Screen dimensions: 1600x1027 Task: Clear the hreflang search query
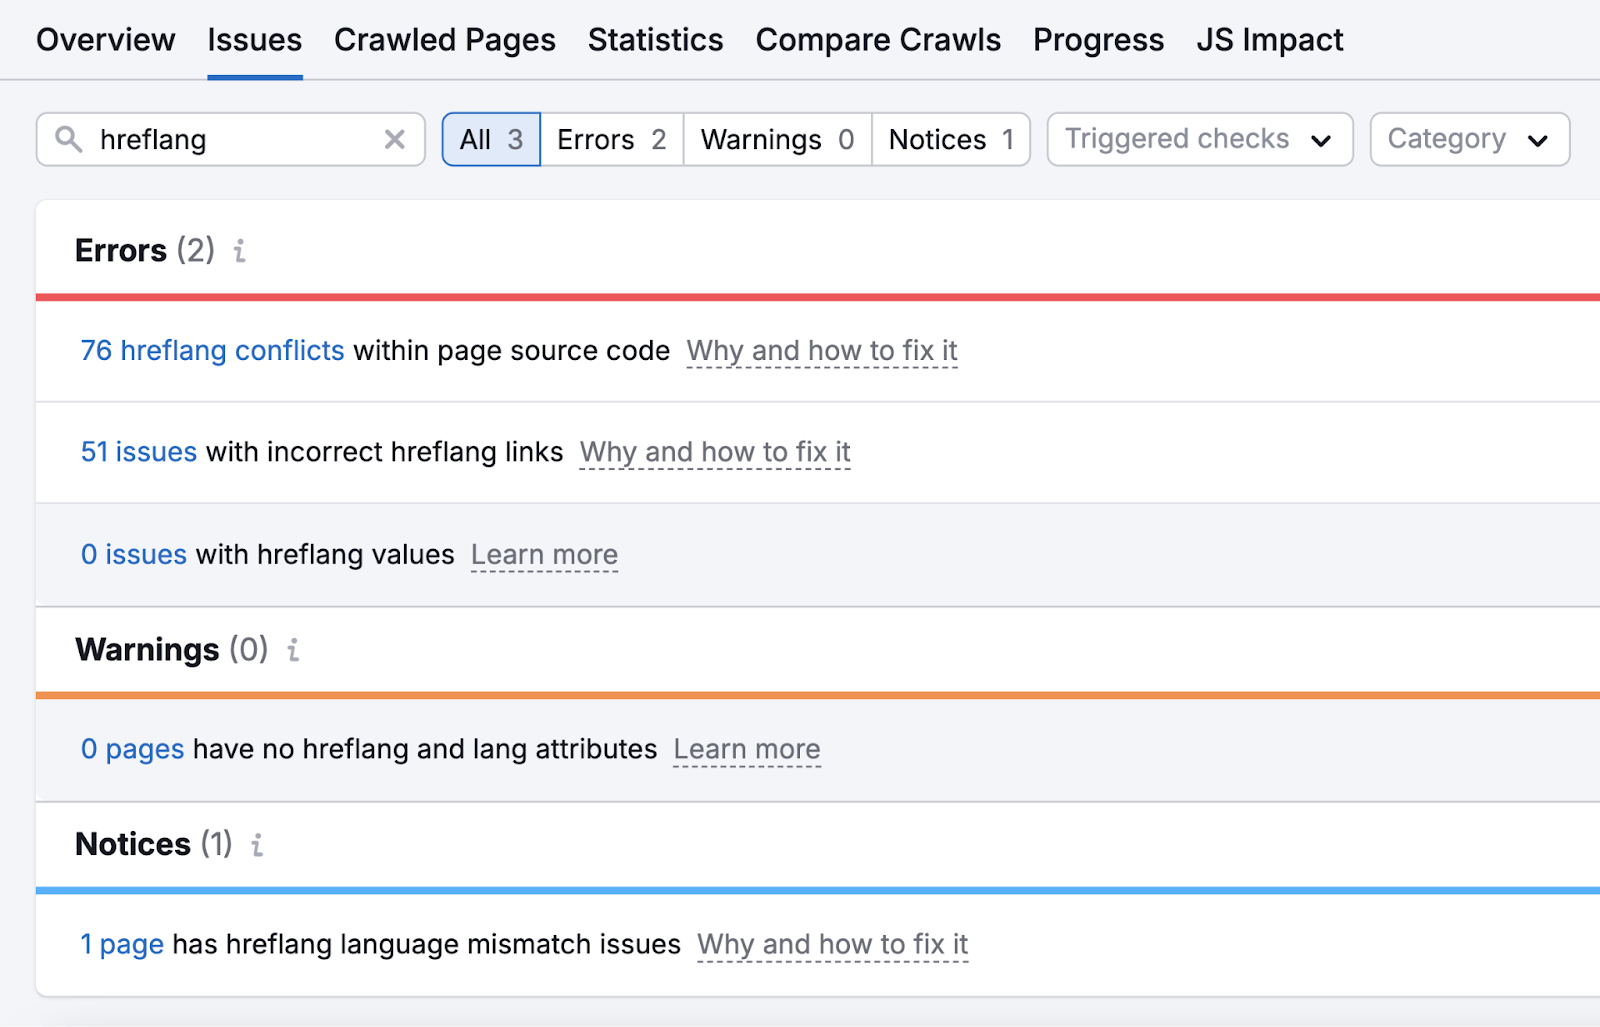point(394,139)
